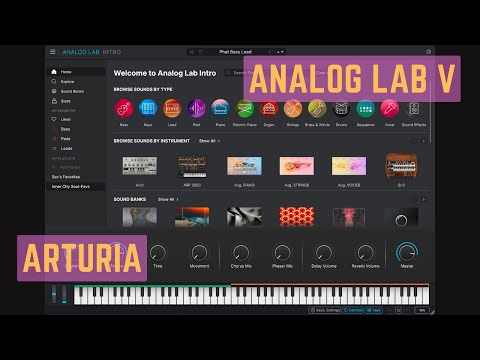Viewport: 480px width, 360px height.
Task: Browse Brass & Winds type icon
Action: click(x=317, y=109)
